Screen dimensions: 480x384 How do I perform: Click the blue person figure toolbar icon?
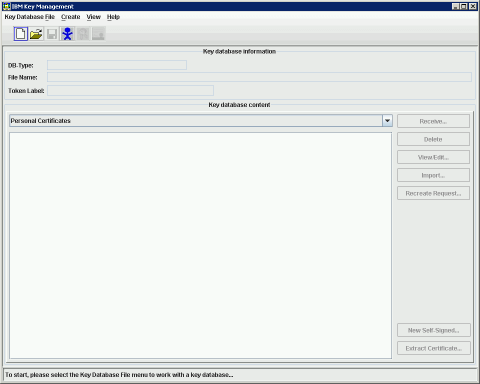click(x=67, y=34)
